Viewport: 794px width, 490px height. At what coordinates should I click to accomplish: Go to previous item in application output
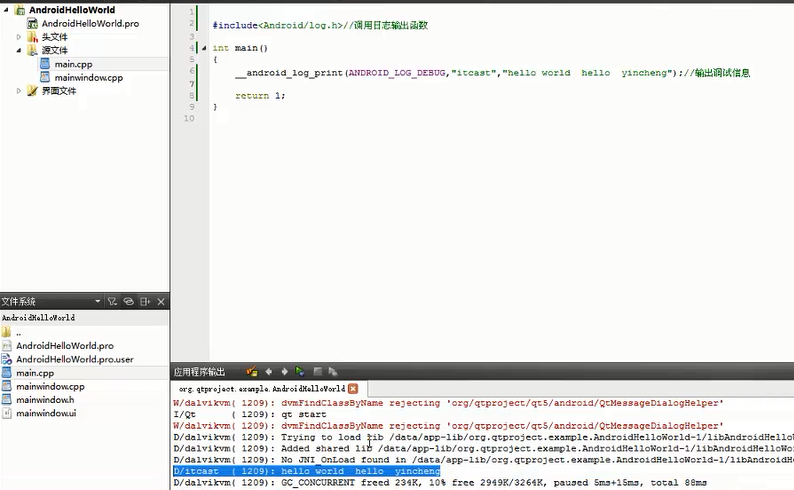(x=268, y=372)
